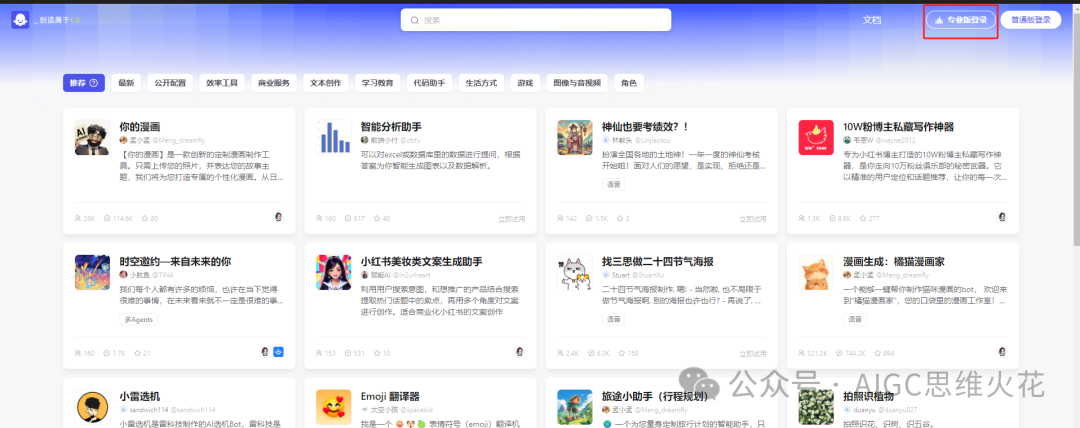The height and width of the screenshot is (428, 1080).
Task: Switch to the 文本创作 tab
Action: tap(326, 83)
